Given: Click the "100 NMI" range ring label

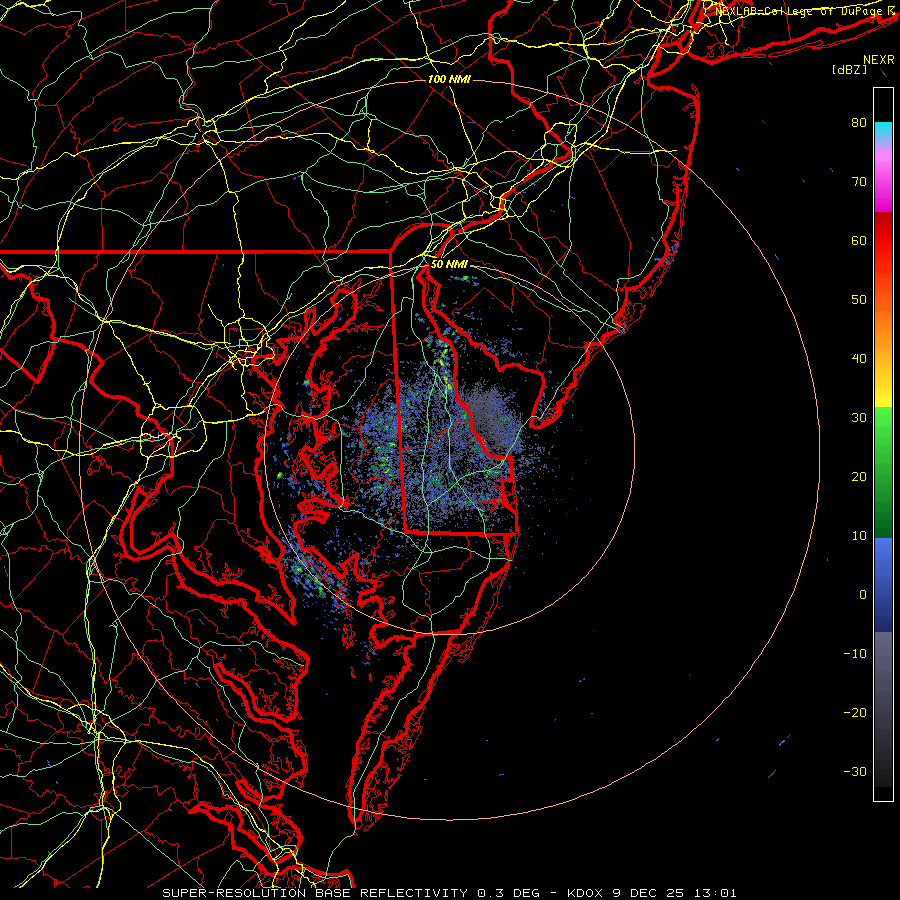Looking at the screenshot, I should pyautogui.click(x=449, y=79).
